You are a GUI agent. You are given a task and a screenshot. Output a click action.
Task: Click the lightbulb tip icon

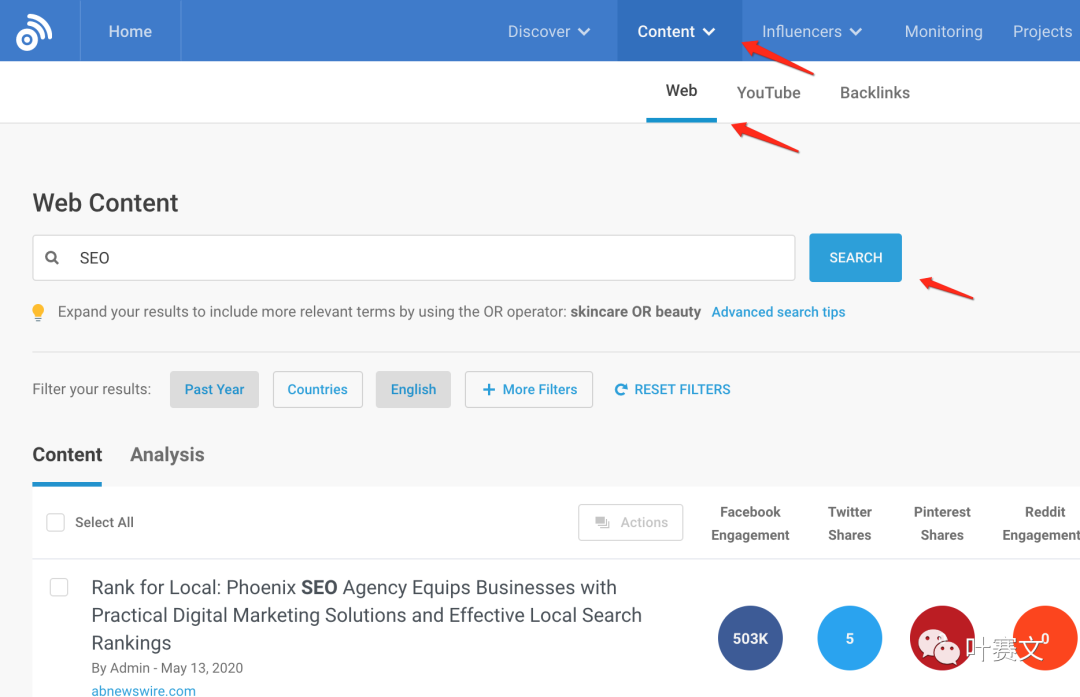tap(39, 313)
